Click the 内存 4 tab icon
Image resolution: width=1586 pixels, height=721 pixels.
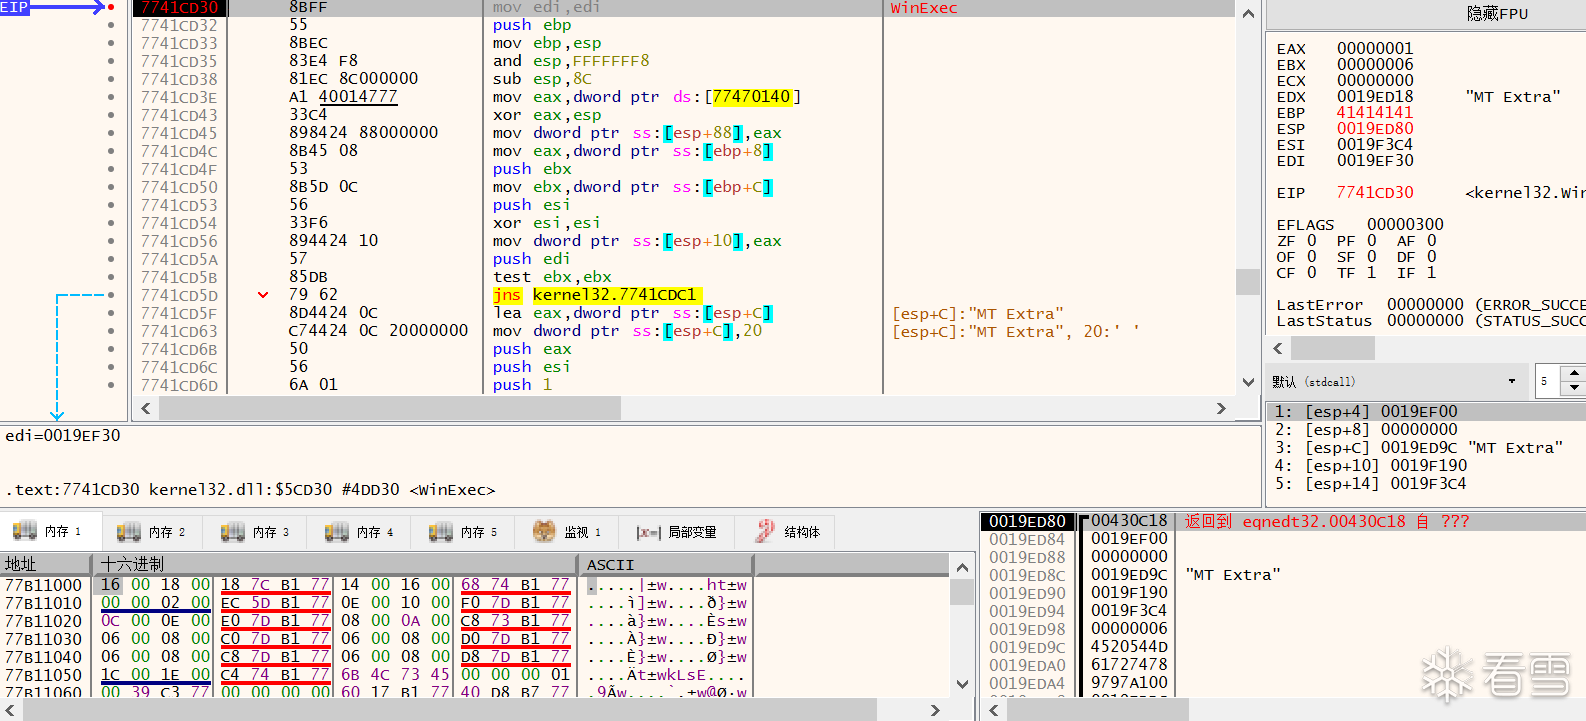(x=337, y=532)
